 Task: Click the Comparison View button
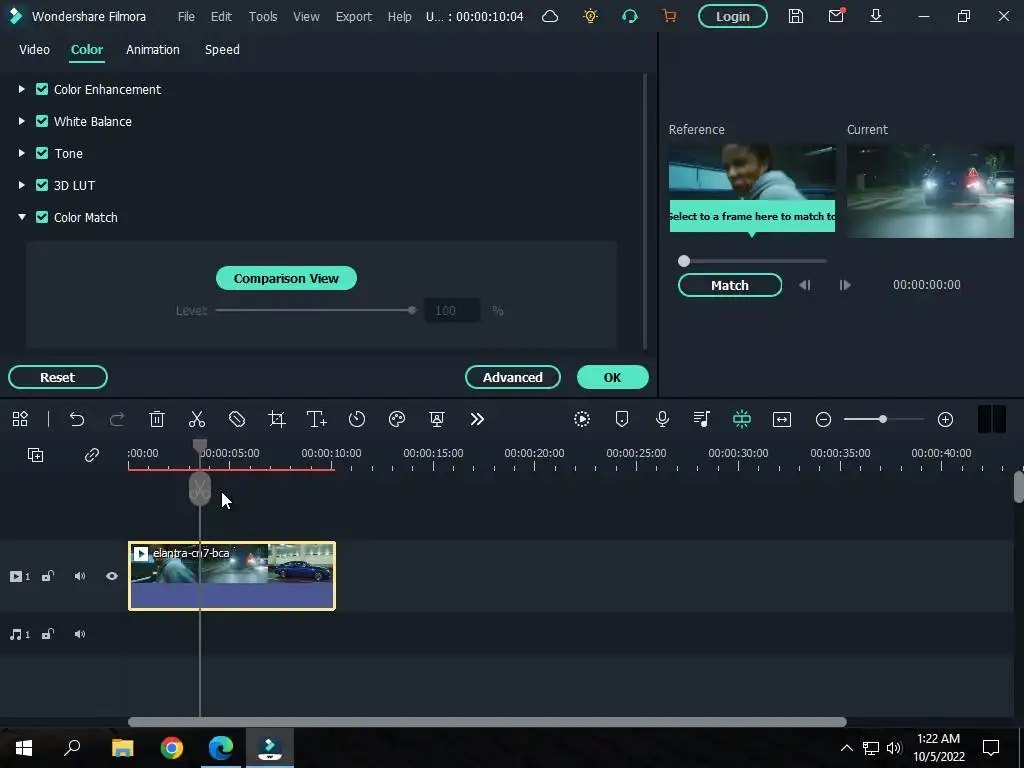pyautogui.click(x=286, y=279)
